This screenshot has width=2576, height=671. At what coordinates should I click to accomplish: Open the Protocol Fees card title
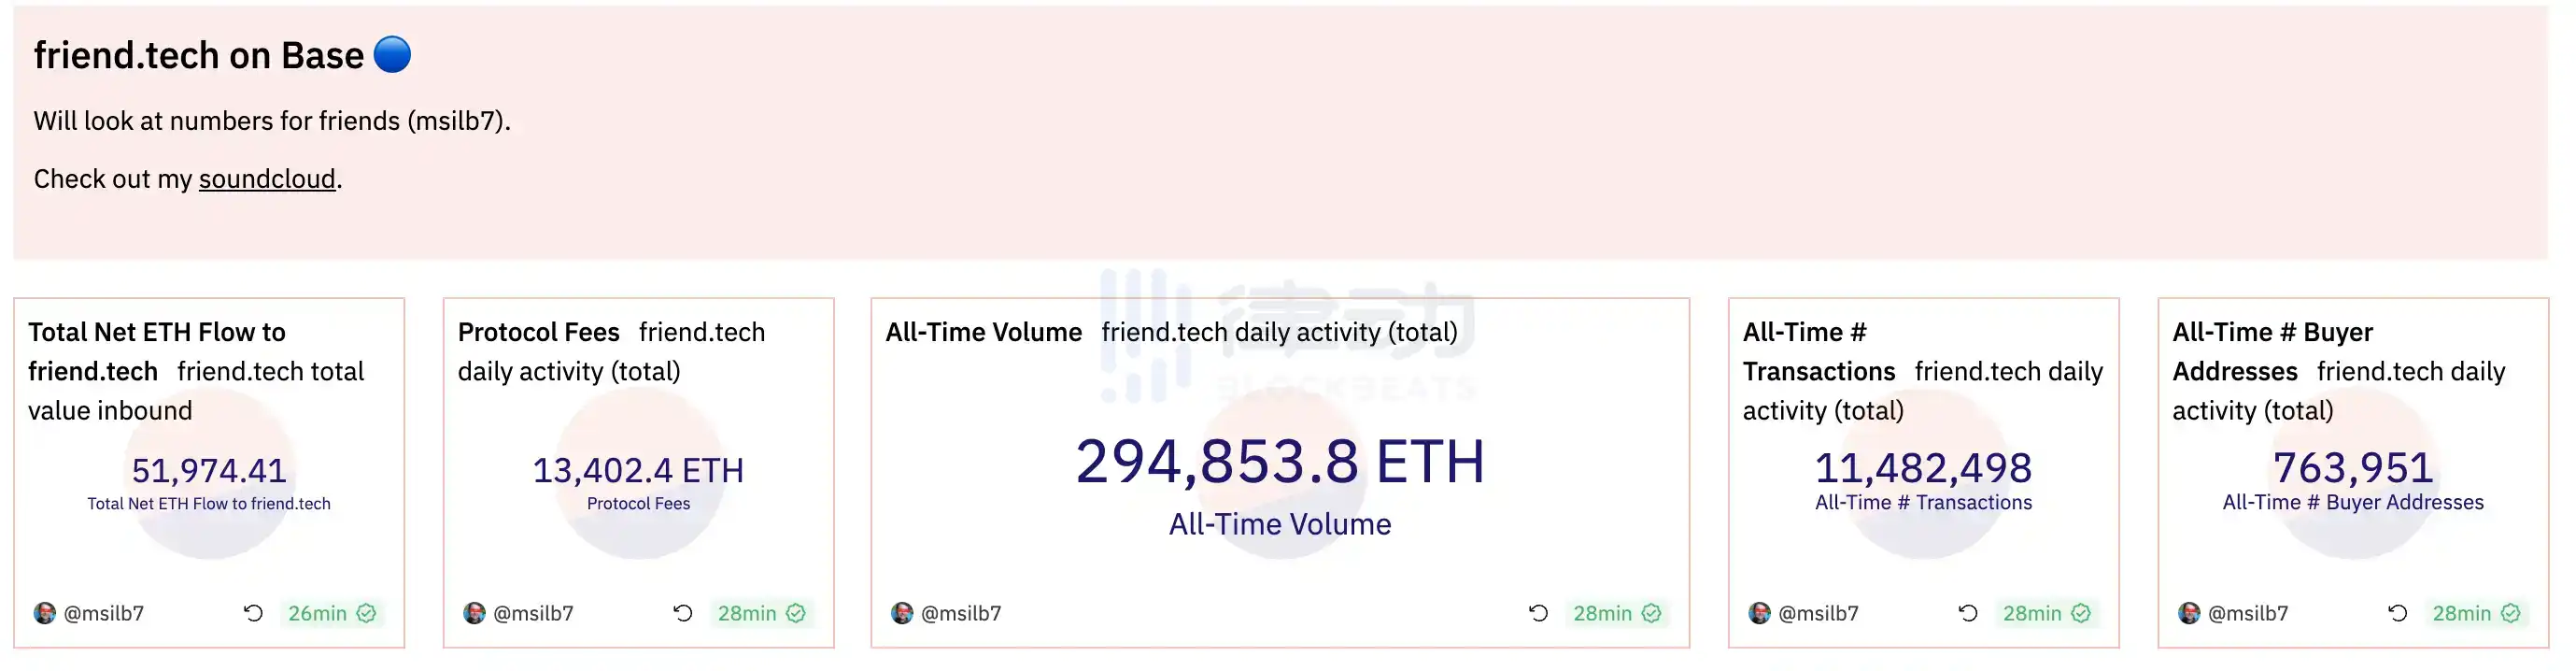pos(538,333)
